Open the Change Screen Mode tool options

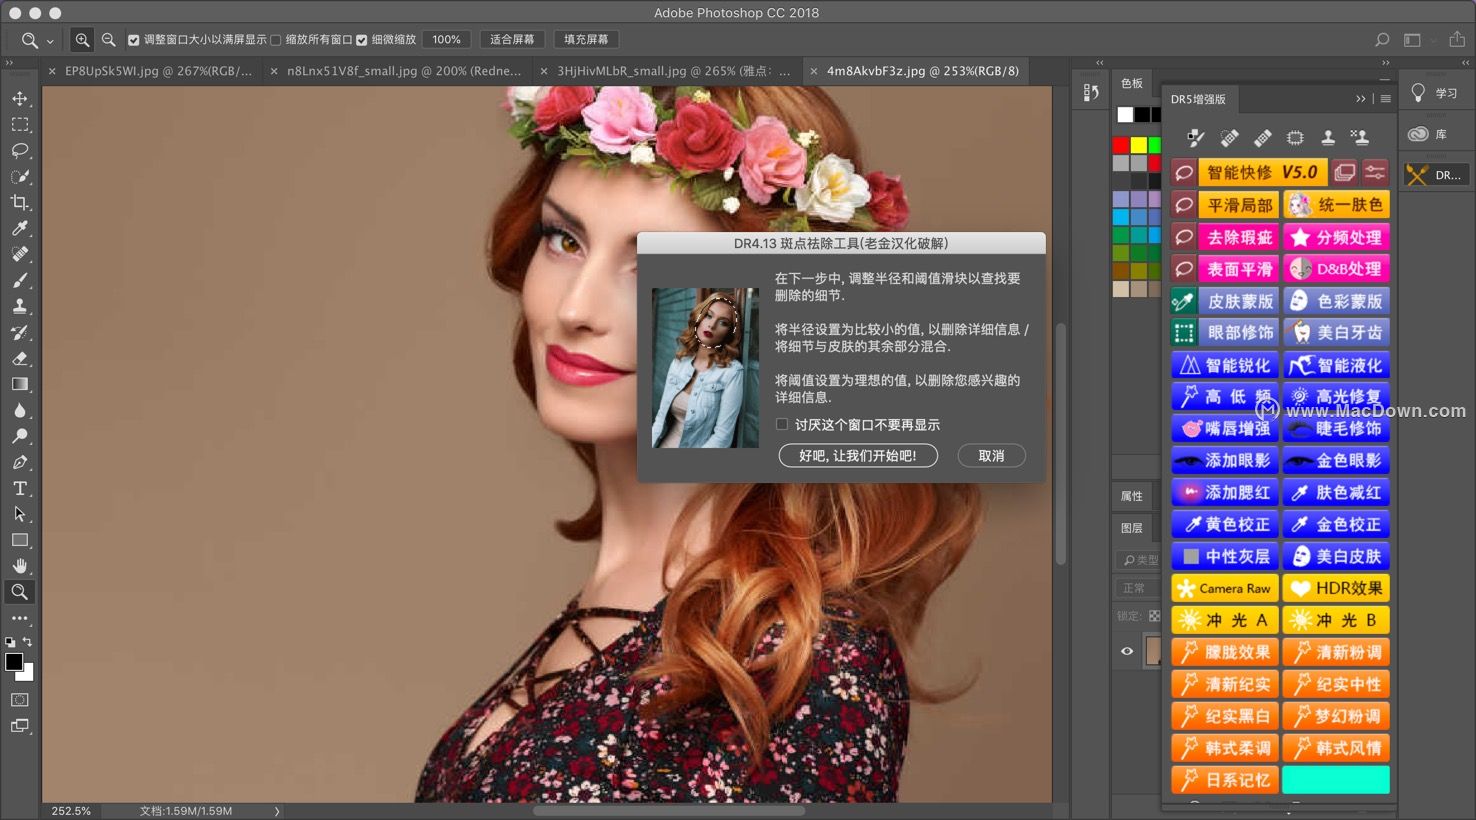pyautogui.click(x=19, y=726)
